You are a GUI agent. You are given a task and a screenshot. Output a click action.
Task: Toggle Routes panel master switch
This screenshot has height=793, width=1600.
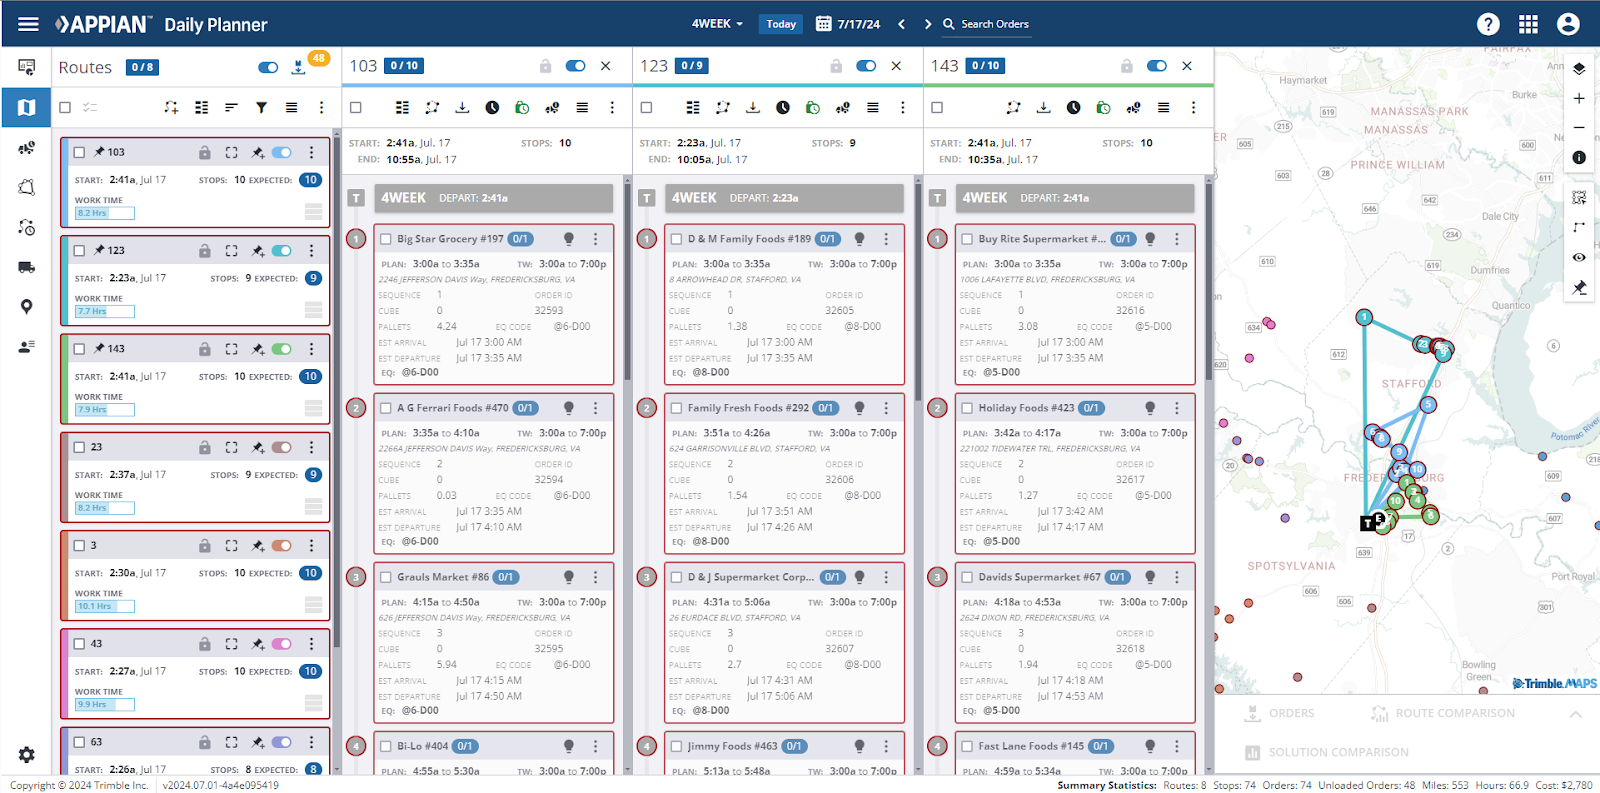click(268, 67)
